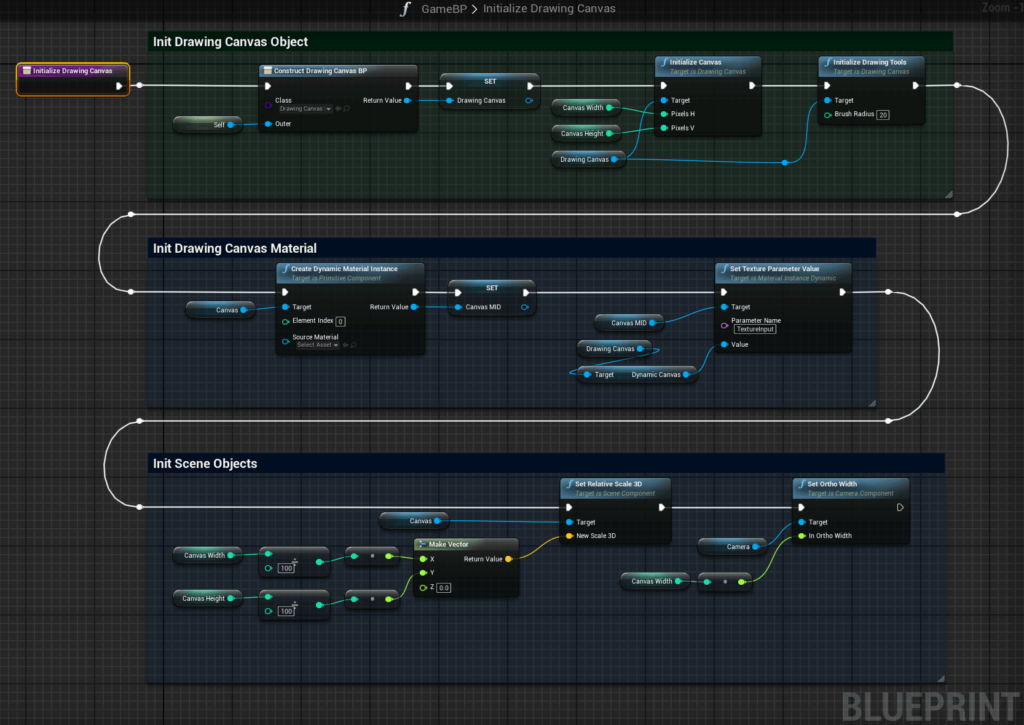Screen dimensions: 1024x725
Task: Click the function icon on Create Dynamic Material Instance
Action: pyautogui.click(x=284, y=269)
